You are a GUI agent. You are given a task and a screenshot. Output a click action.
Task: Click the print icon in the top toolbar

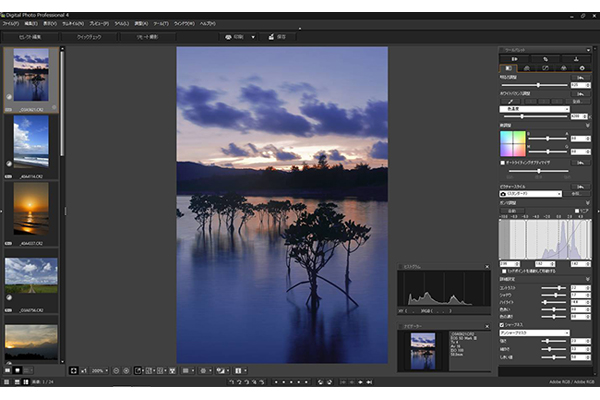[x=228, y=37]
